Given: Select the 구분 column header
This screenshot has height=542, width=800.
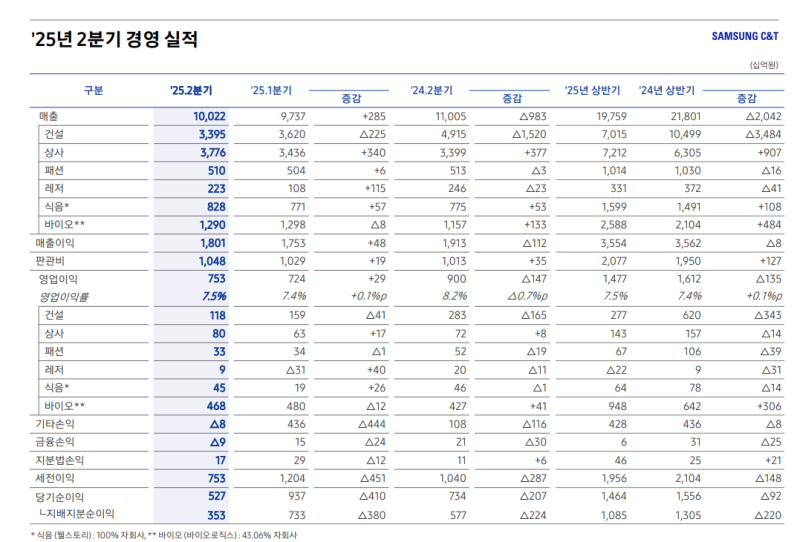Looking at the screenshot, I should (x=93, y=90).
